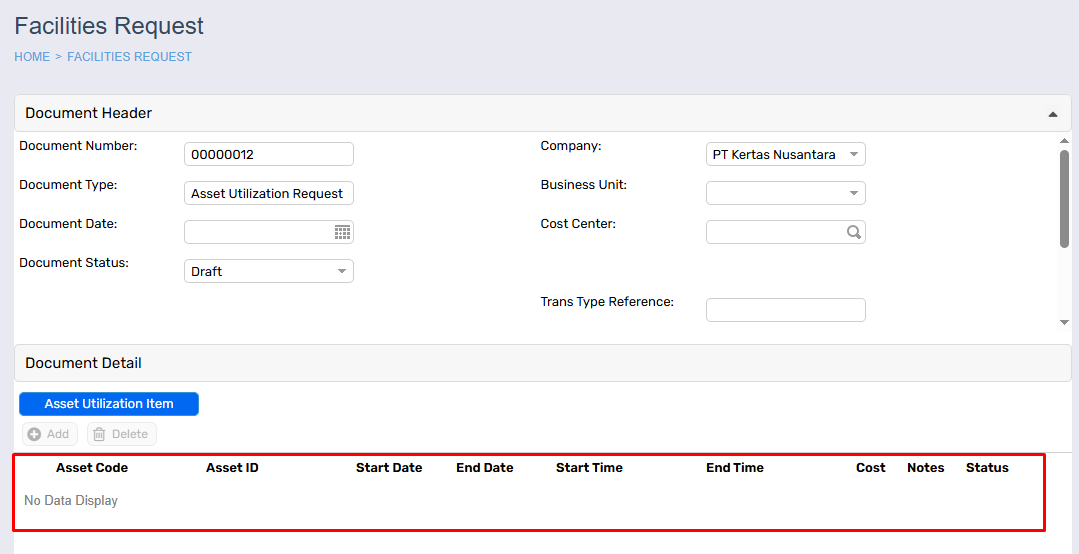
Task: Open the Document Status dropdown
Action: tap(341, 271)
